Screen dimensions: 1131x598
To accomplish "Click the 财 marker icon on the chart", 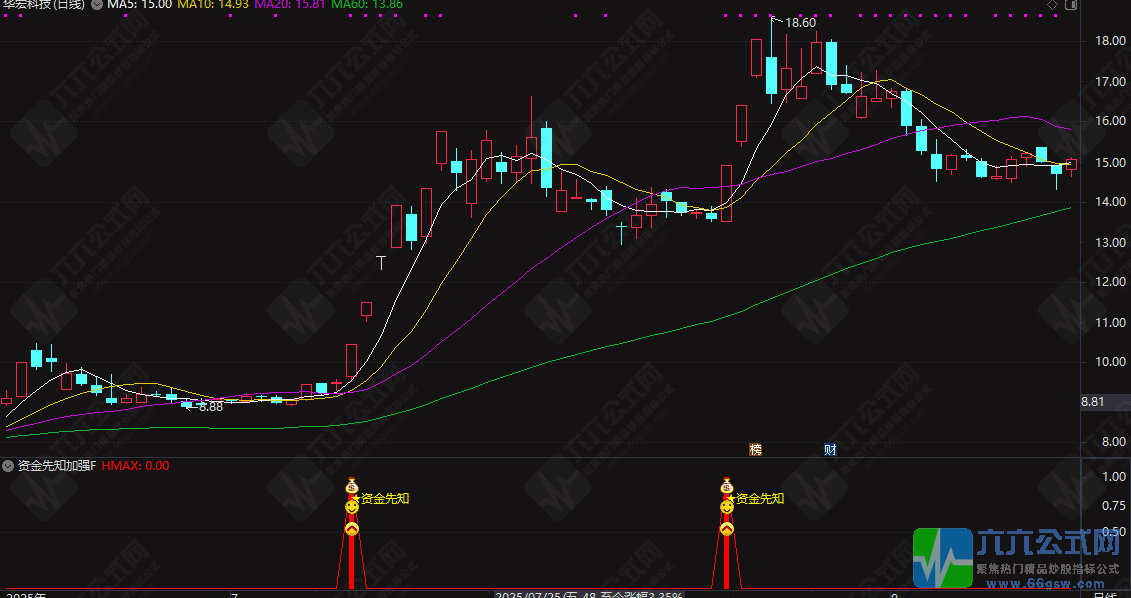I will 829,450.
